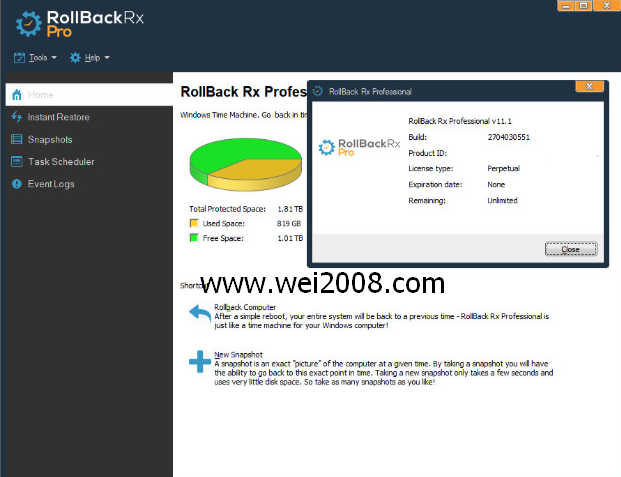
Task: Click the Free Space 1.01 TB value
Action: pyautogui.click(x=290, y=238)
